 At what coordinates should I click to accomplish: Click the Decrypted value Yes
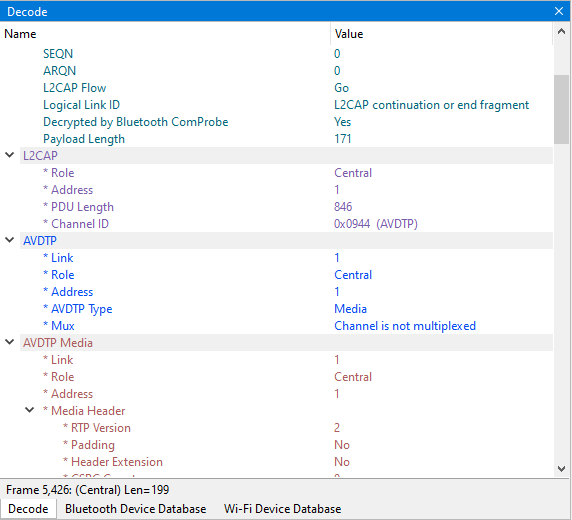(343, 122)
